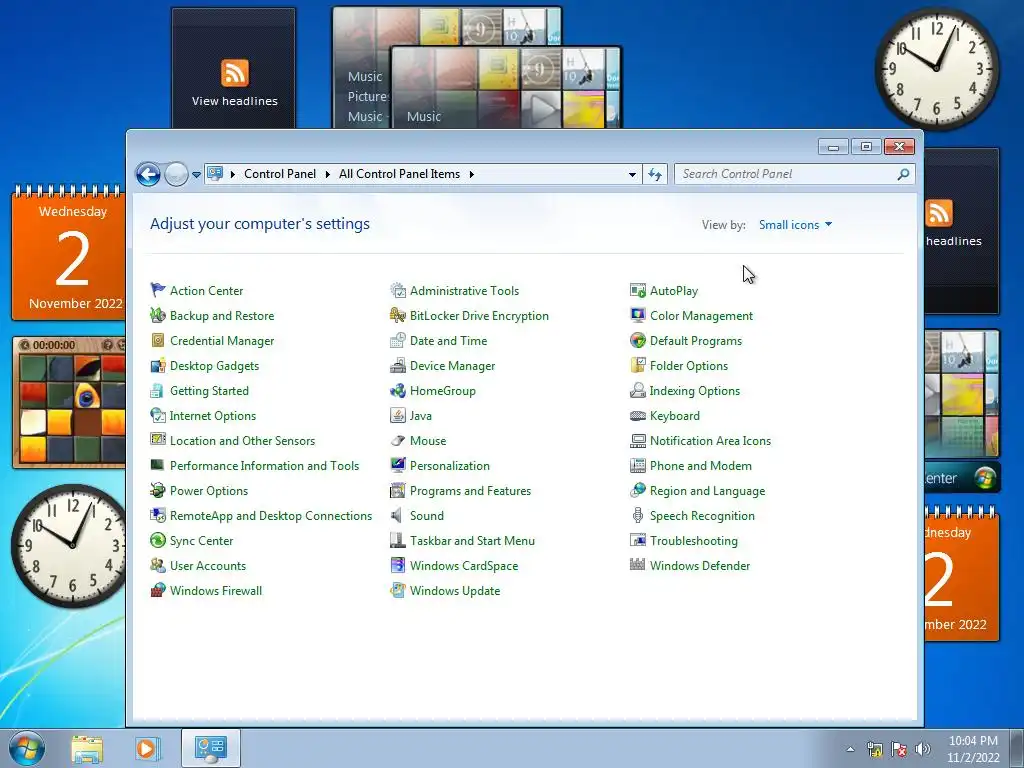Click the AutoPlay icon

(x=637, y=290)
